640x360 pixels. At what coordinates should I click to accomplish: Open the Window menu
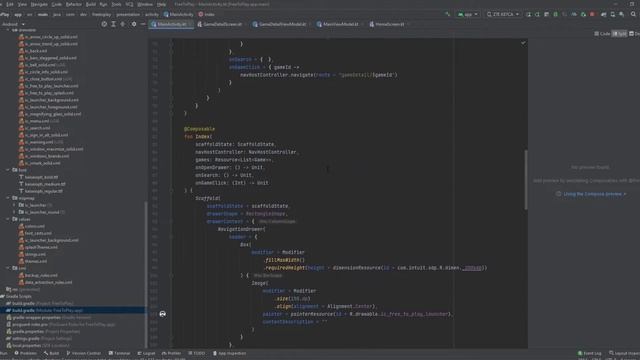coord(144,4)
